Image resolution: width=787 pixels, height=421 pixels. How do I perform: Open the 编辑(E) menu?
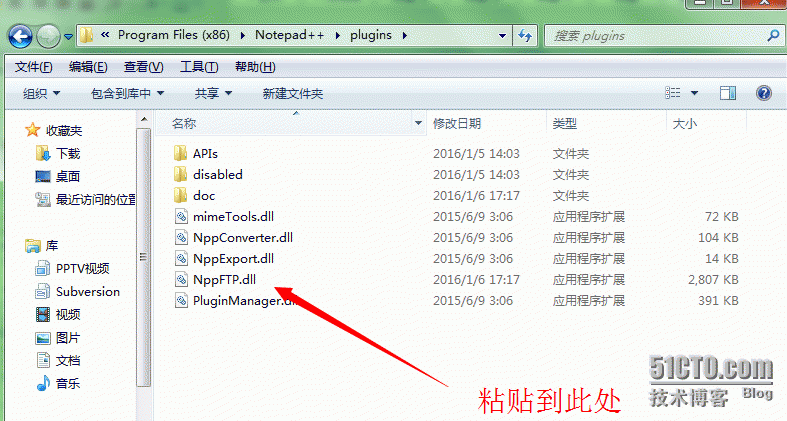[x=88, y=67]
